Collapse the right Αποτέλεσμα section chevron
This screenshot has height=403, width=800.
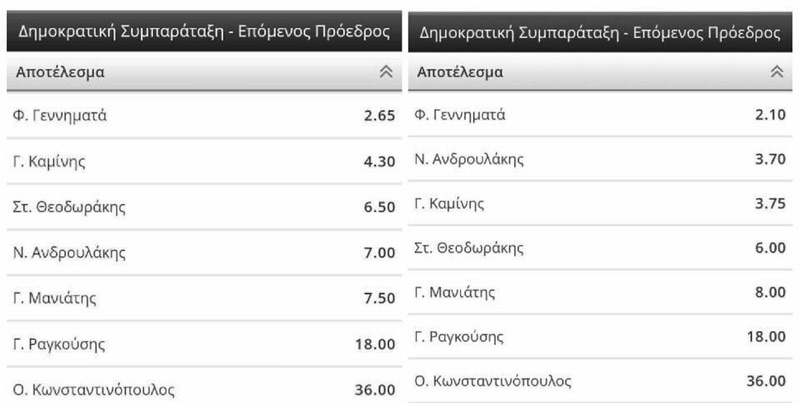tap(775, 72)
